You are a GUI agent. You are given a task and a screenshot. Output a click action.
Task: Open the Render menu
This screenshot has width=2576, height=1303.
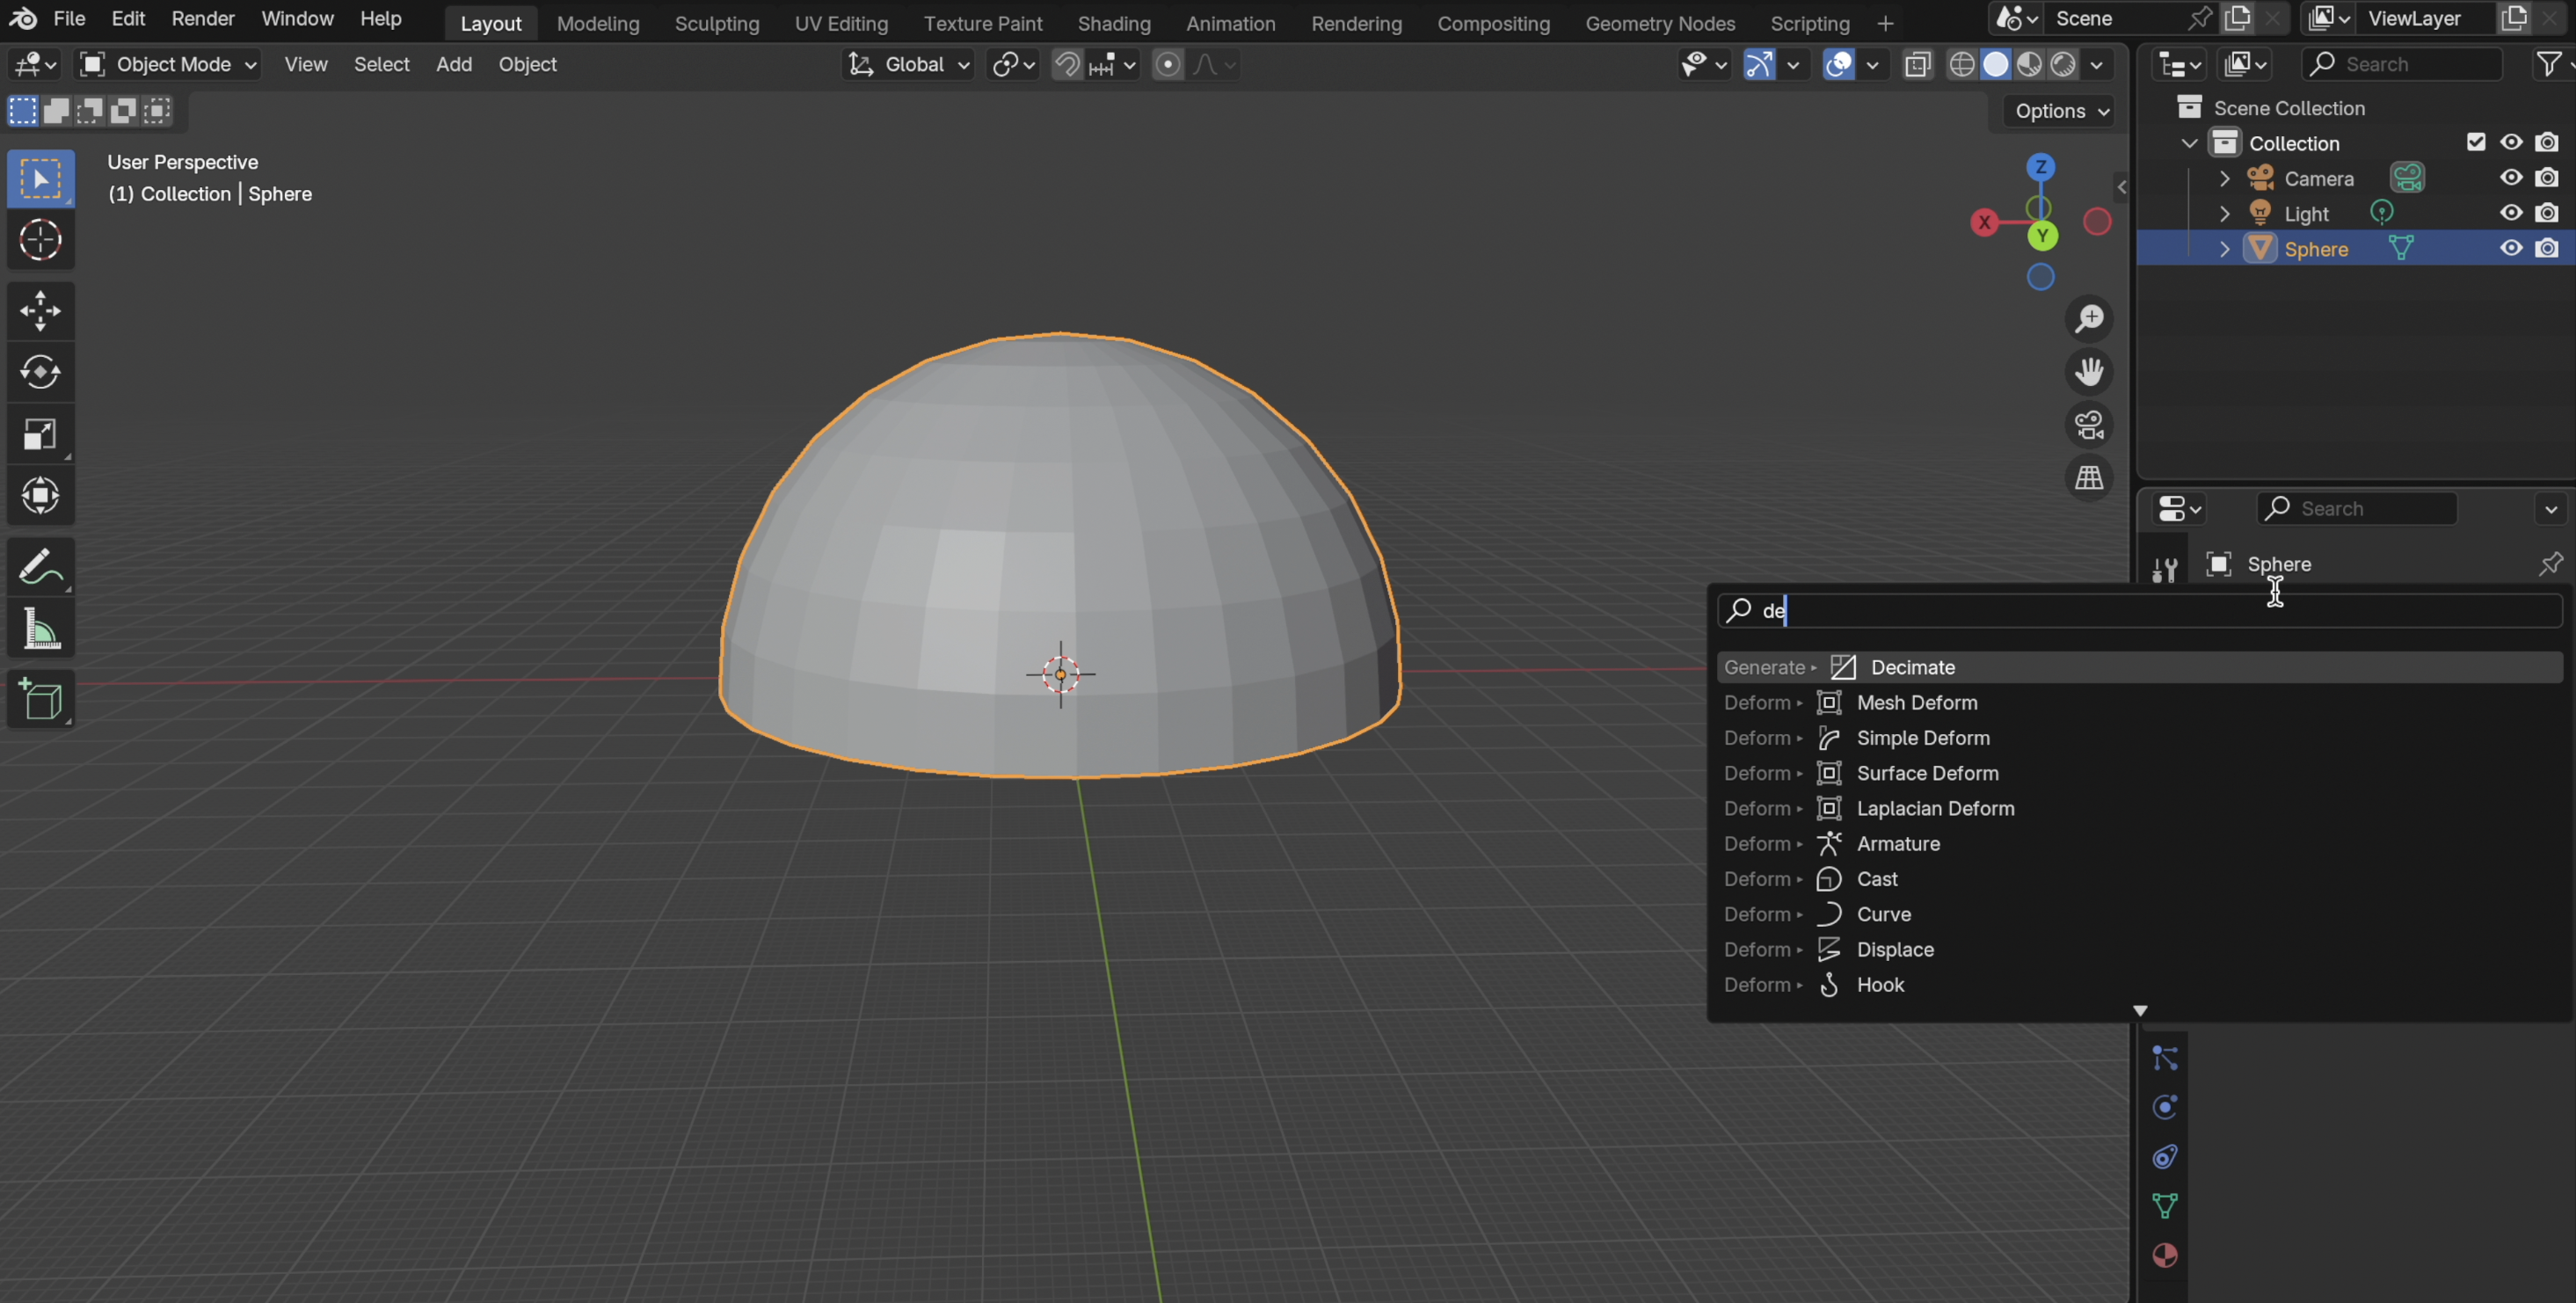coord(202,18)
